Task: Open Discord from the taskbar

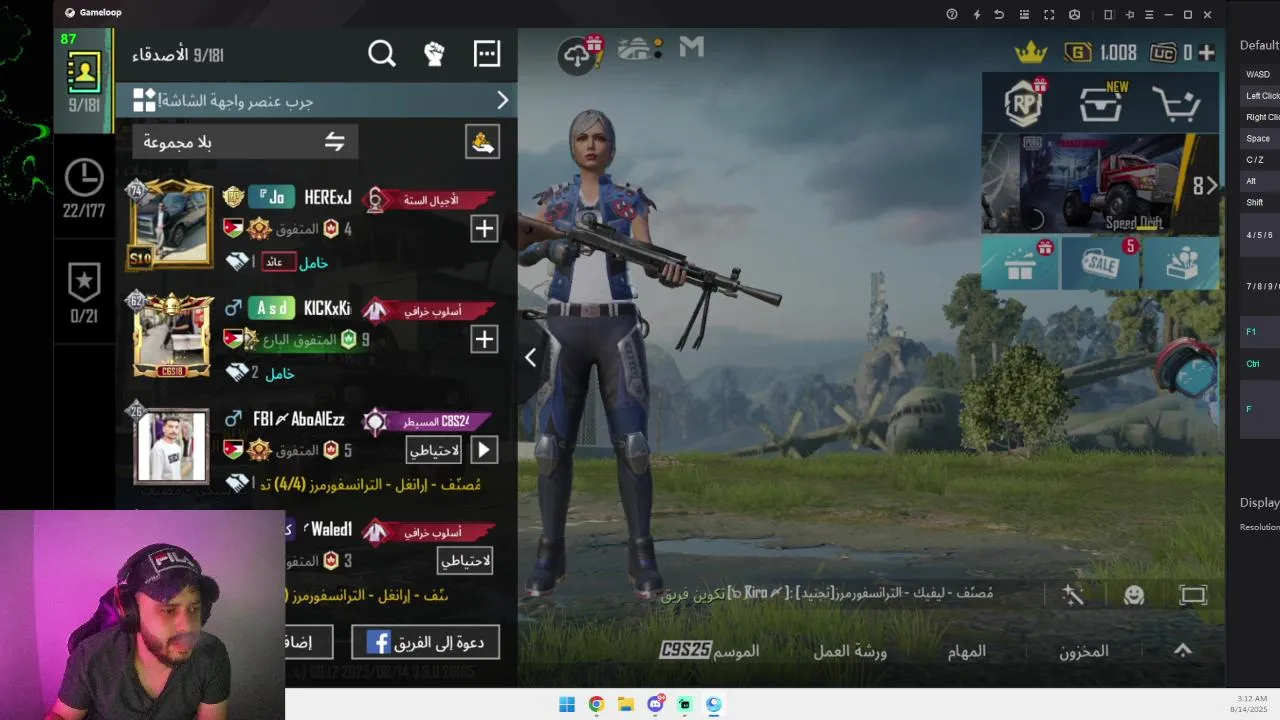Action: [655, 704]
